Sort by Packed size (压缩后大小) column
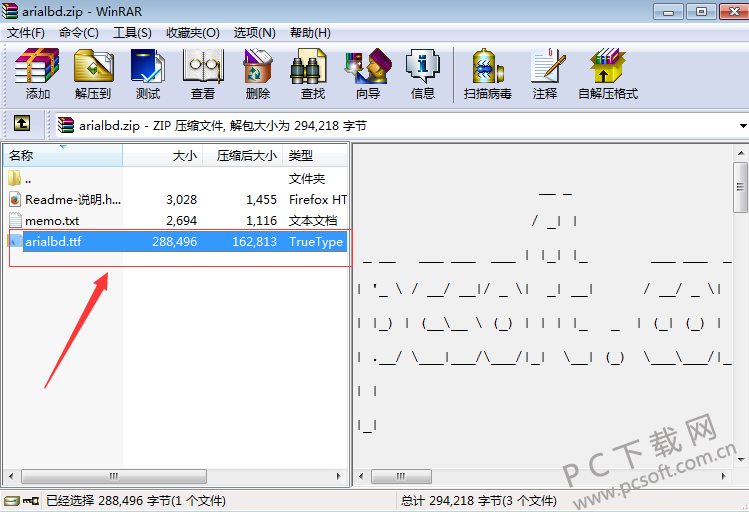The image size is (749, 512). tap(243, 155)
